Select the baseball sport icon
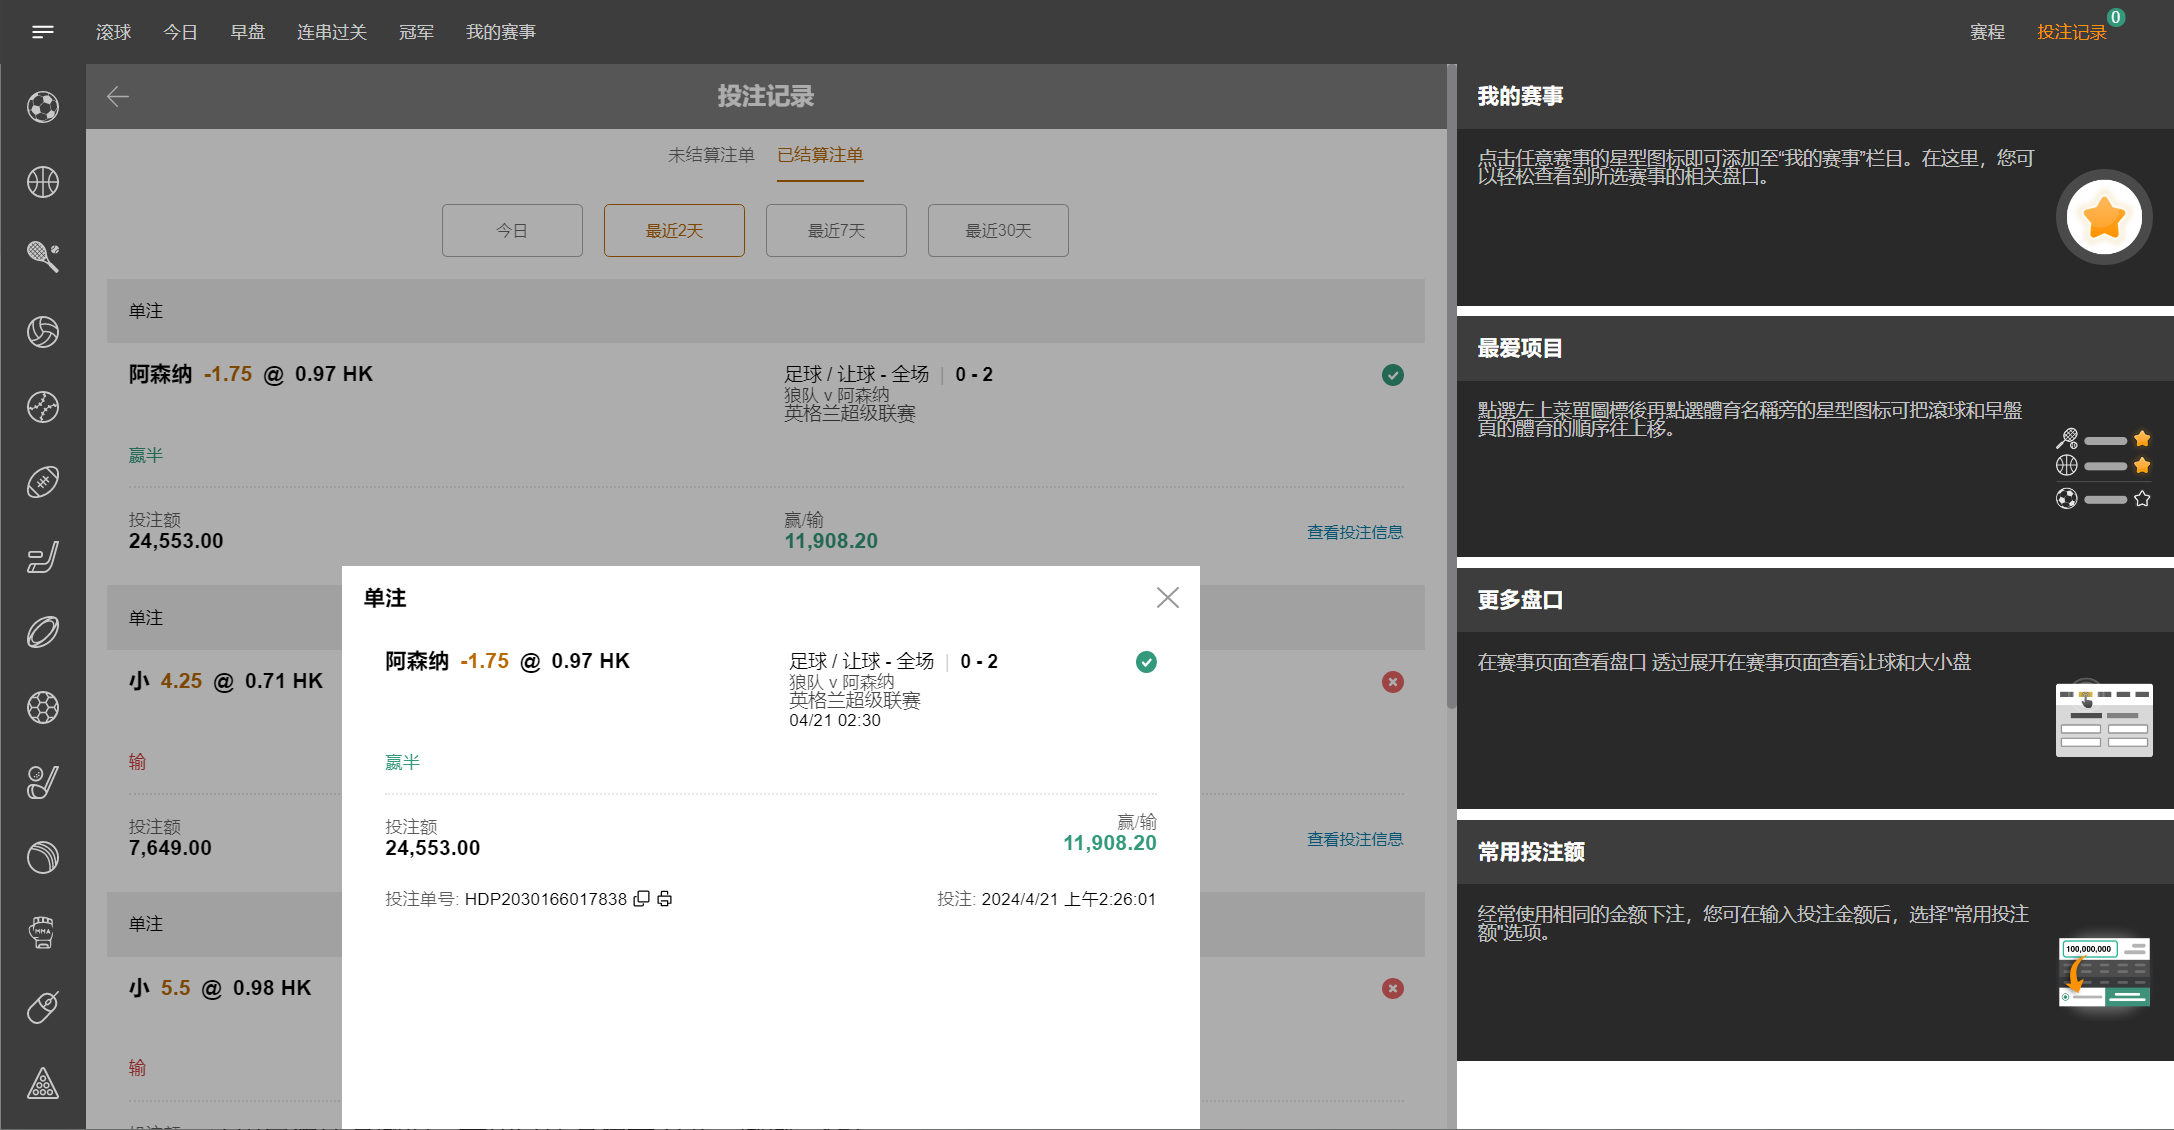Image resolution: width=2174 pixels, height=1130 pixels. [42, 407]
